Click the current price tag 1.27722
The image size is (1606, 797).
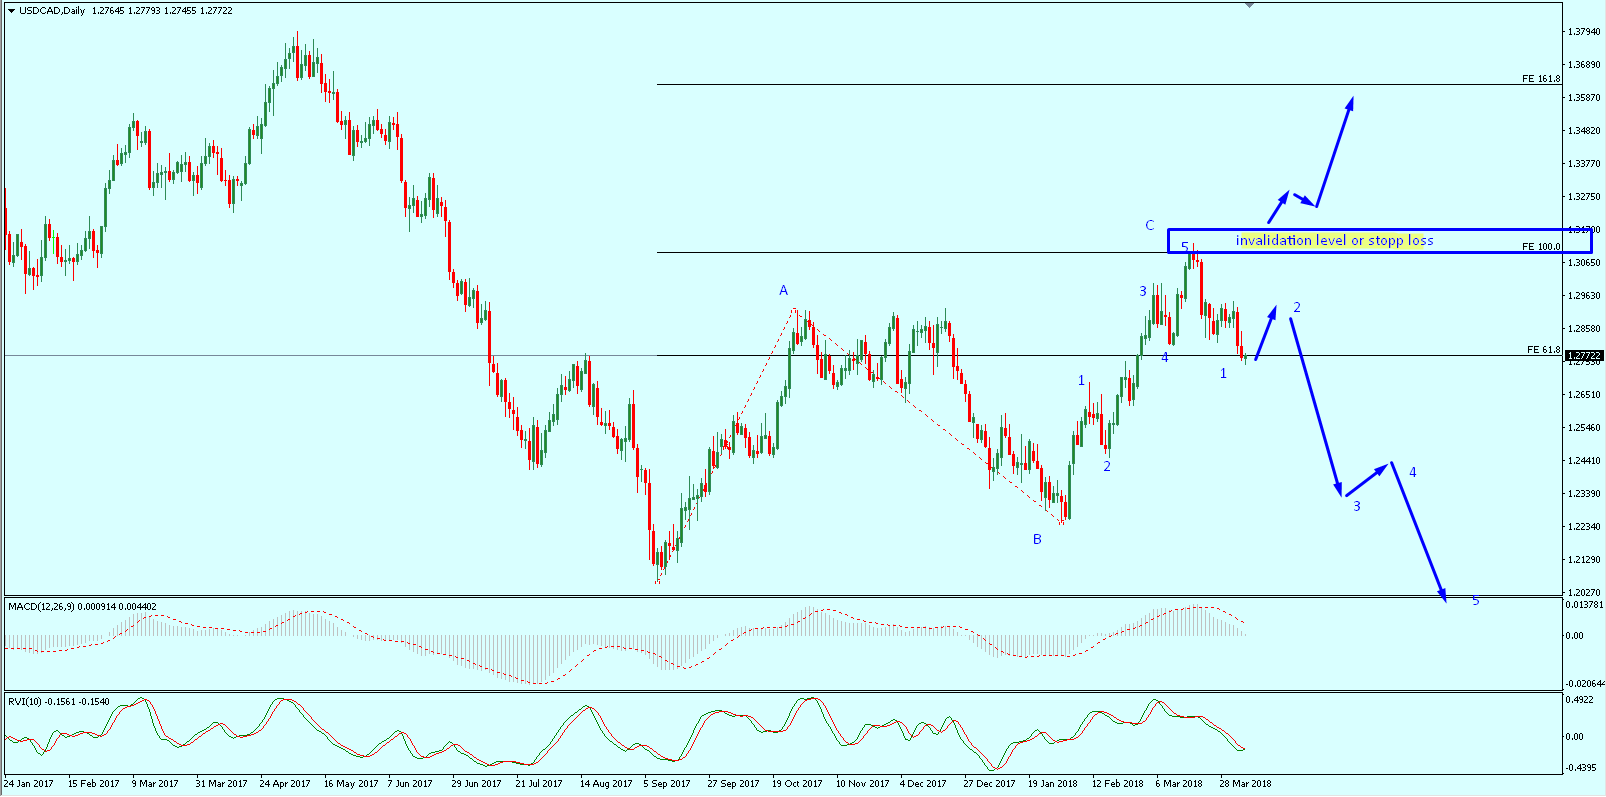(1584, 355)
